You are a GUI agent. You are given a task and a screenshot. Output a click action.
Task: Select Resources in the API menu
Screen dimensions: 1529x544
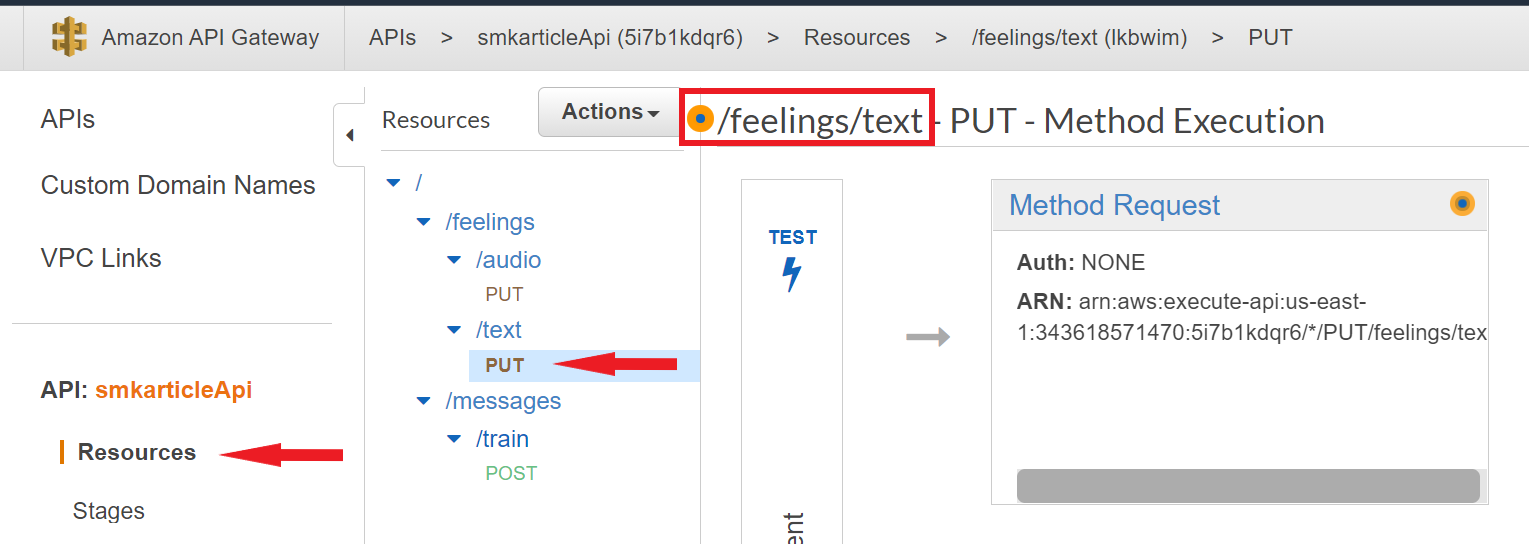(137, 452)
